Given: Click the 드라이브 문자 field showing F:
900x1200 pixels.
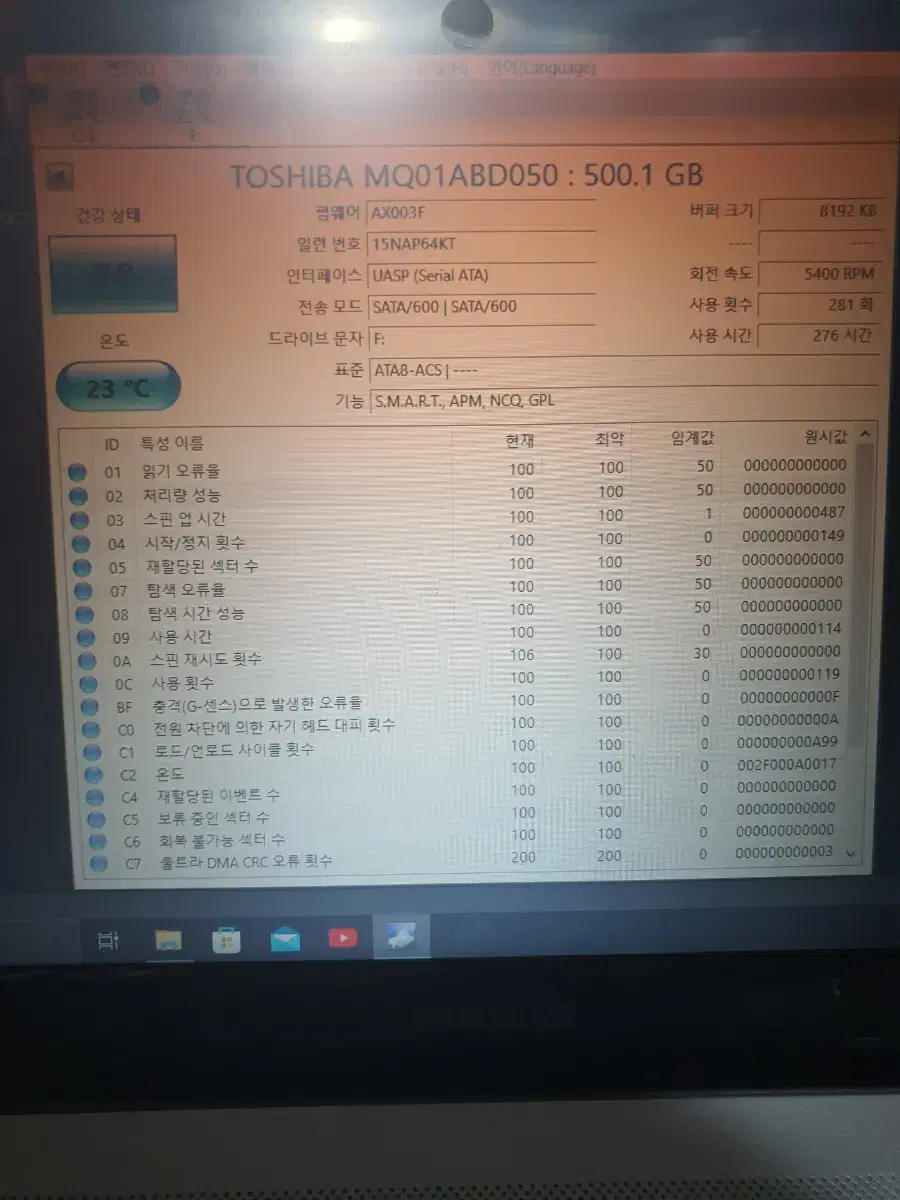Looking at the screenshot, I should click(482, 338).
